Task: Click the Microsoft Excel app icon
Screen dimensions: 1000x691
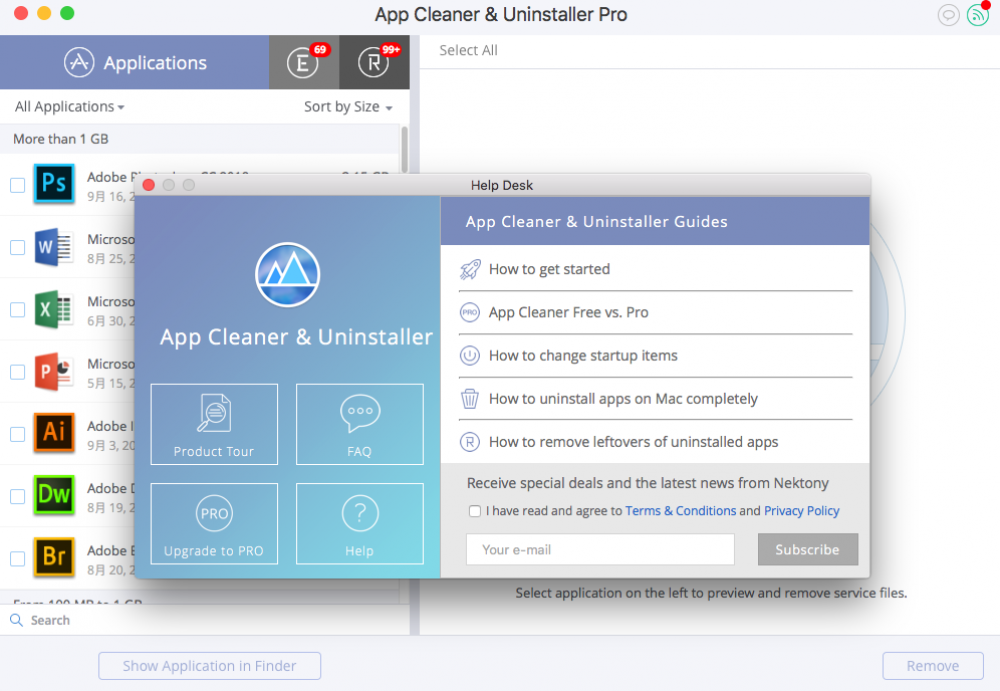Action: [54, 309]
